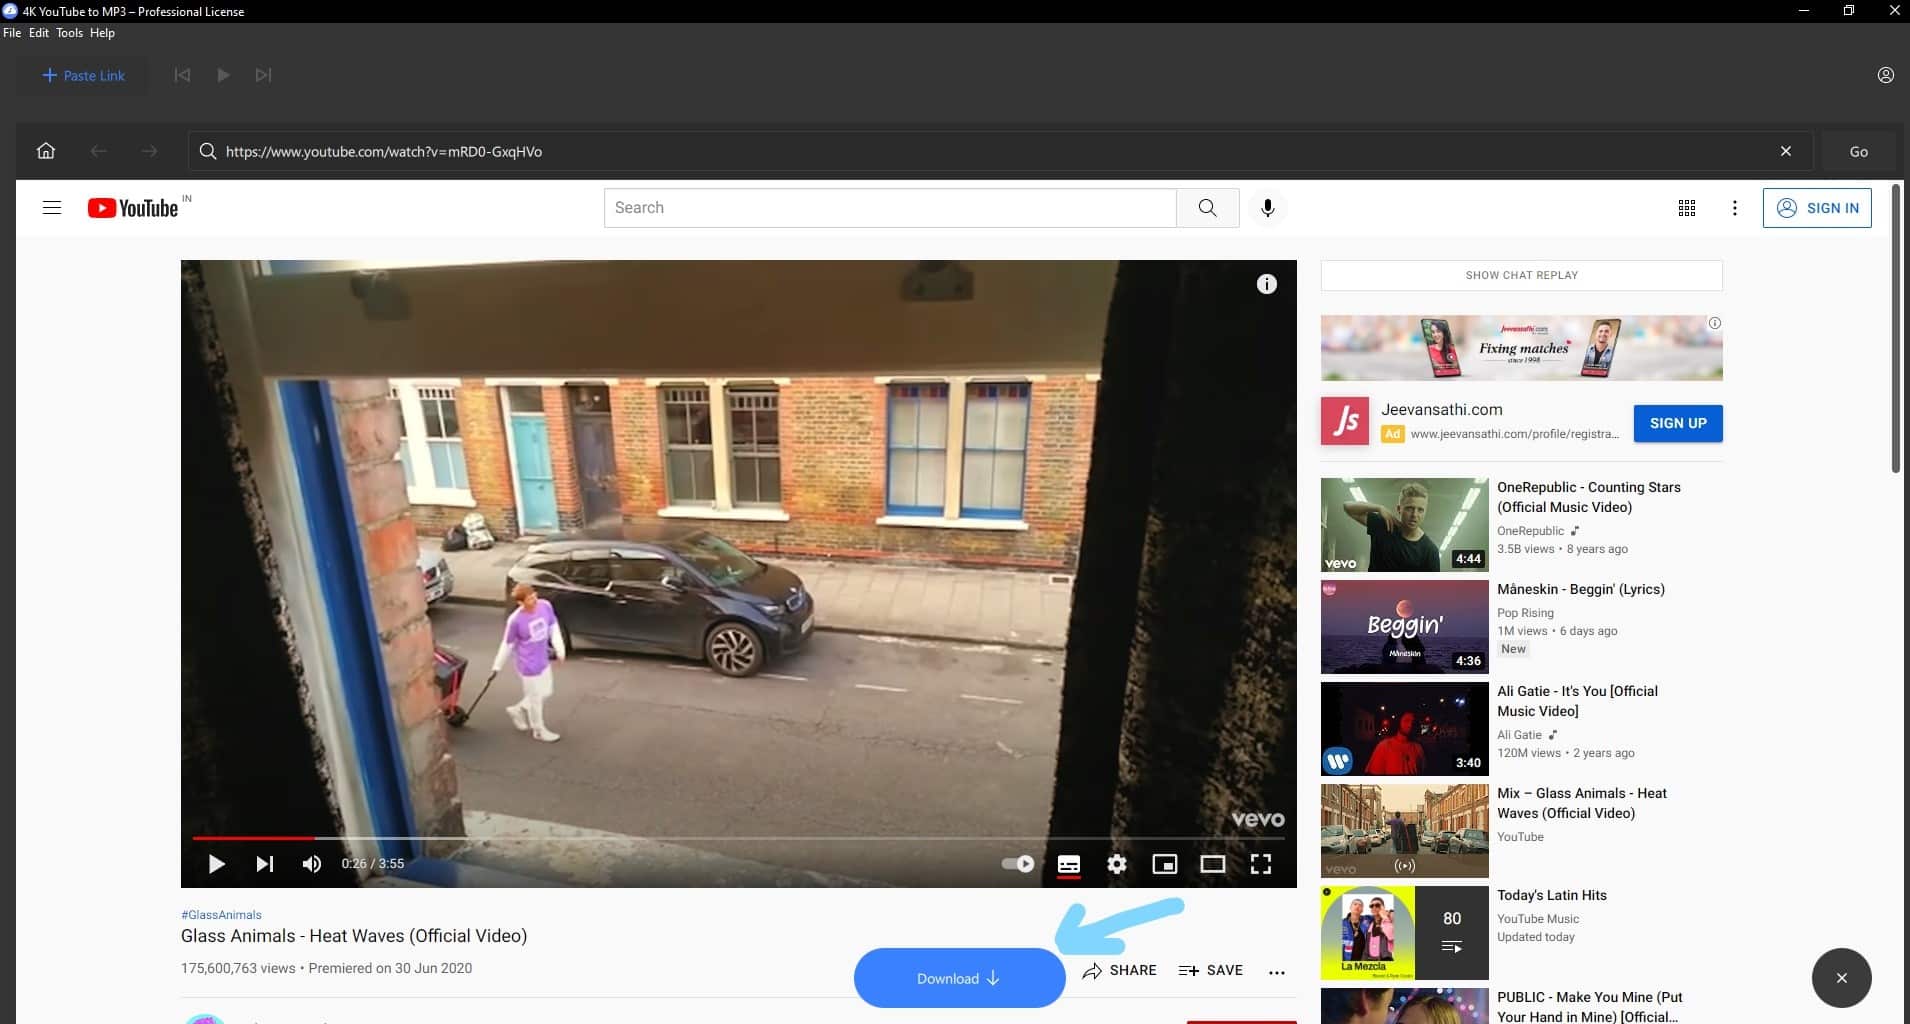Click the Pop Rising channel name
The height and width of the screenshot is (1024, 1910).
[1525, 613]
